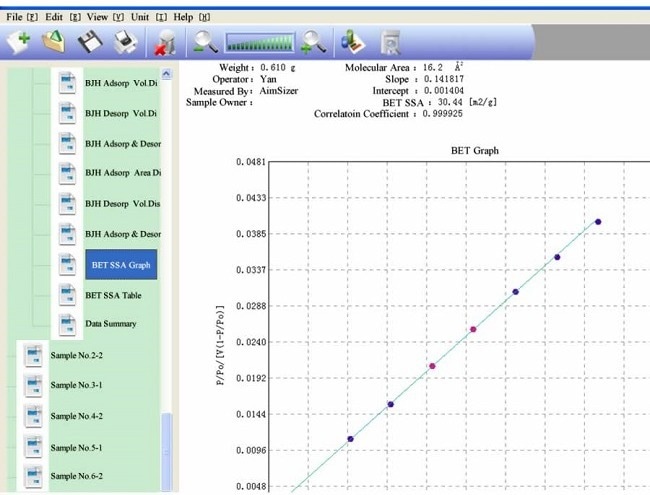Select Sample No.4-2 in the tree

pyautogui.click(x=76, y=416)
